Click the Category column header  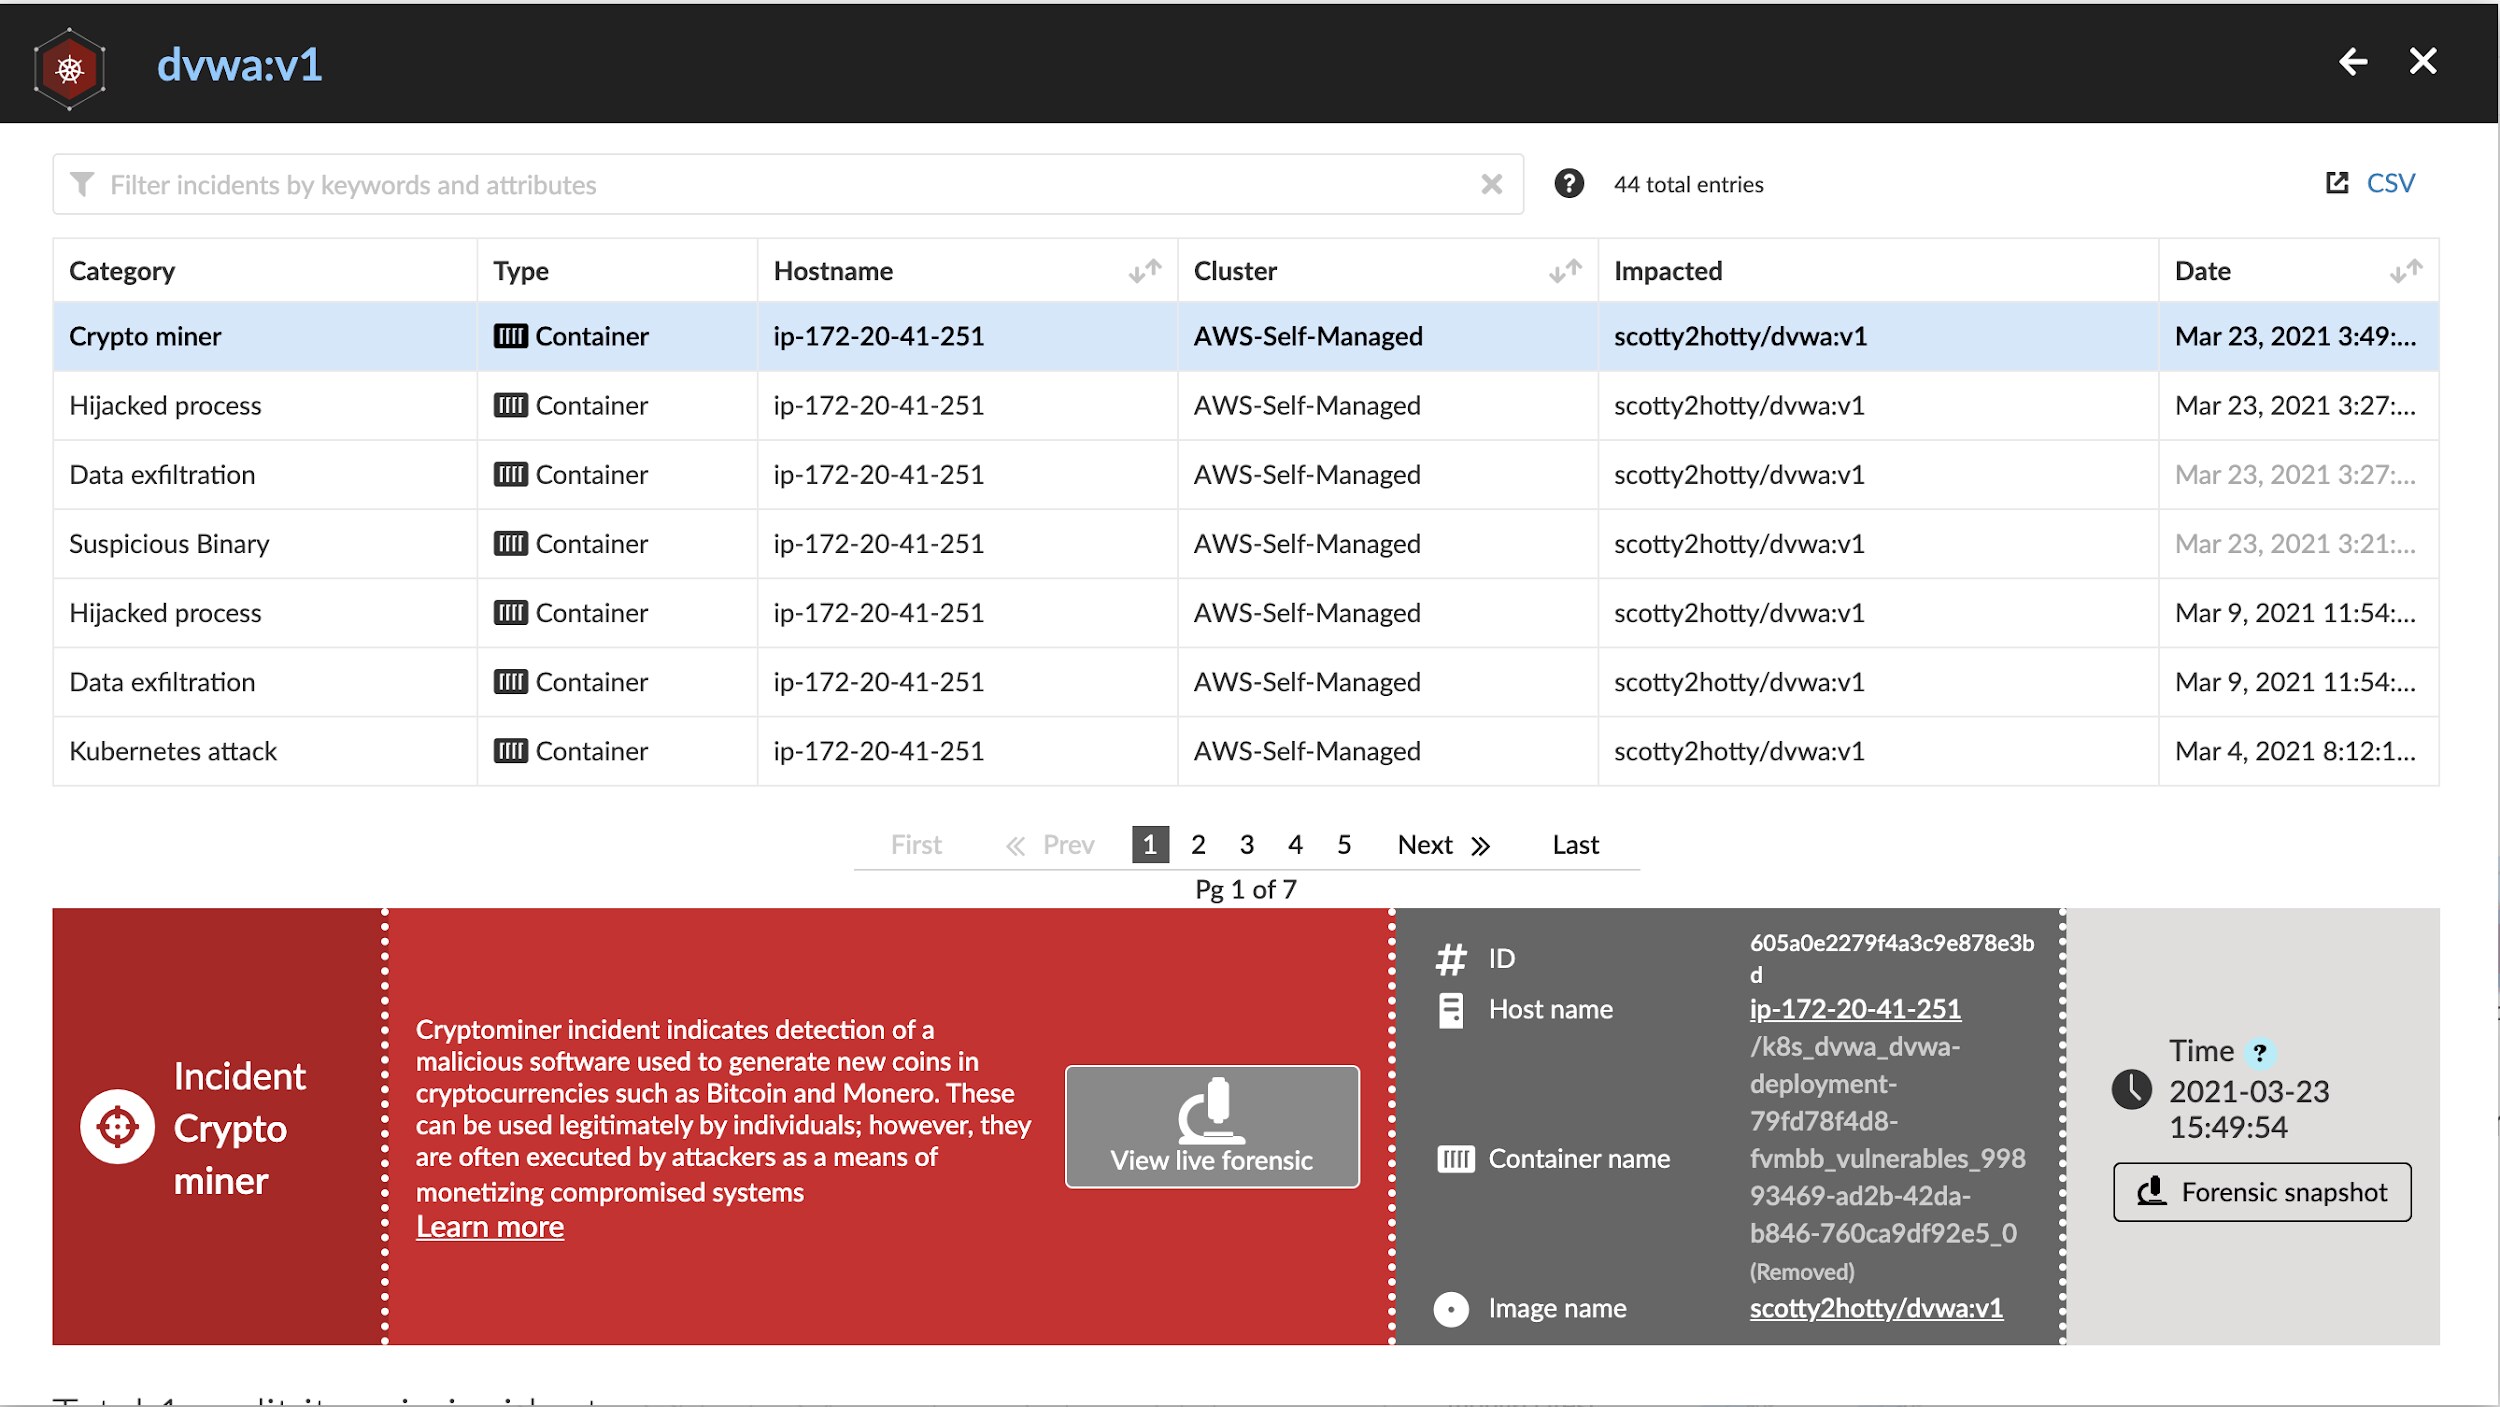tap(122, 271)
